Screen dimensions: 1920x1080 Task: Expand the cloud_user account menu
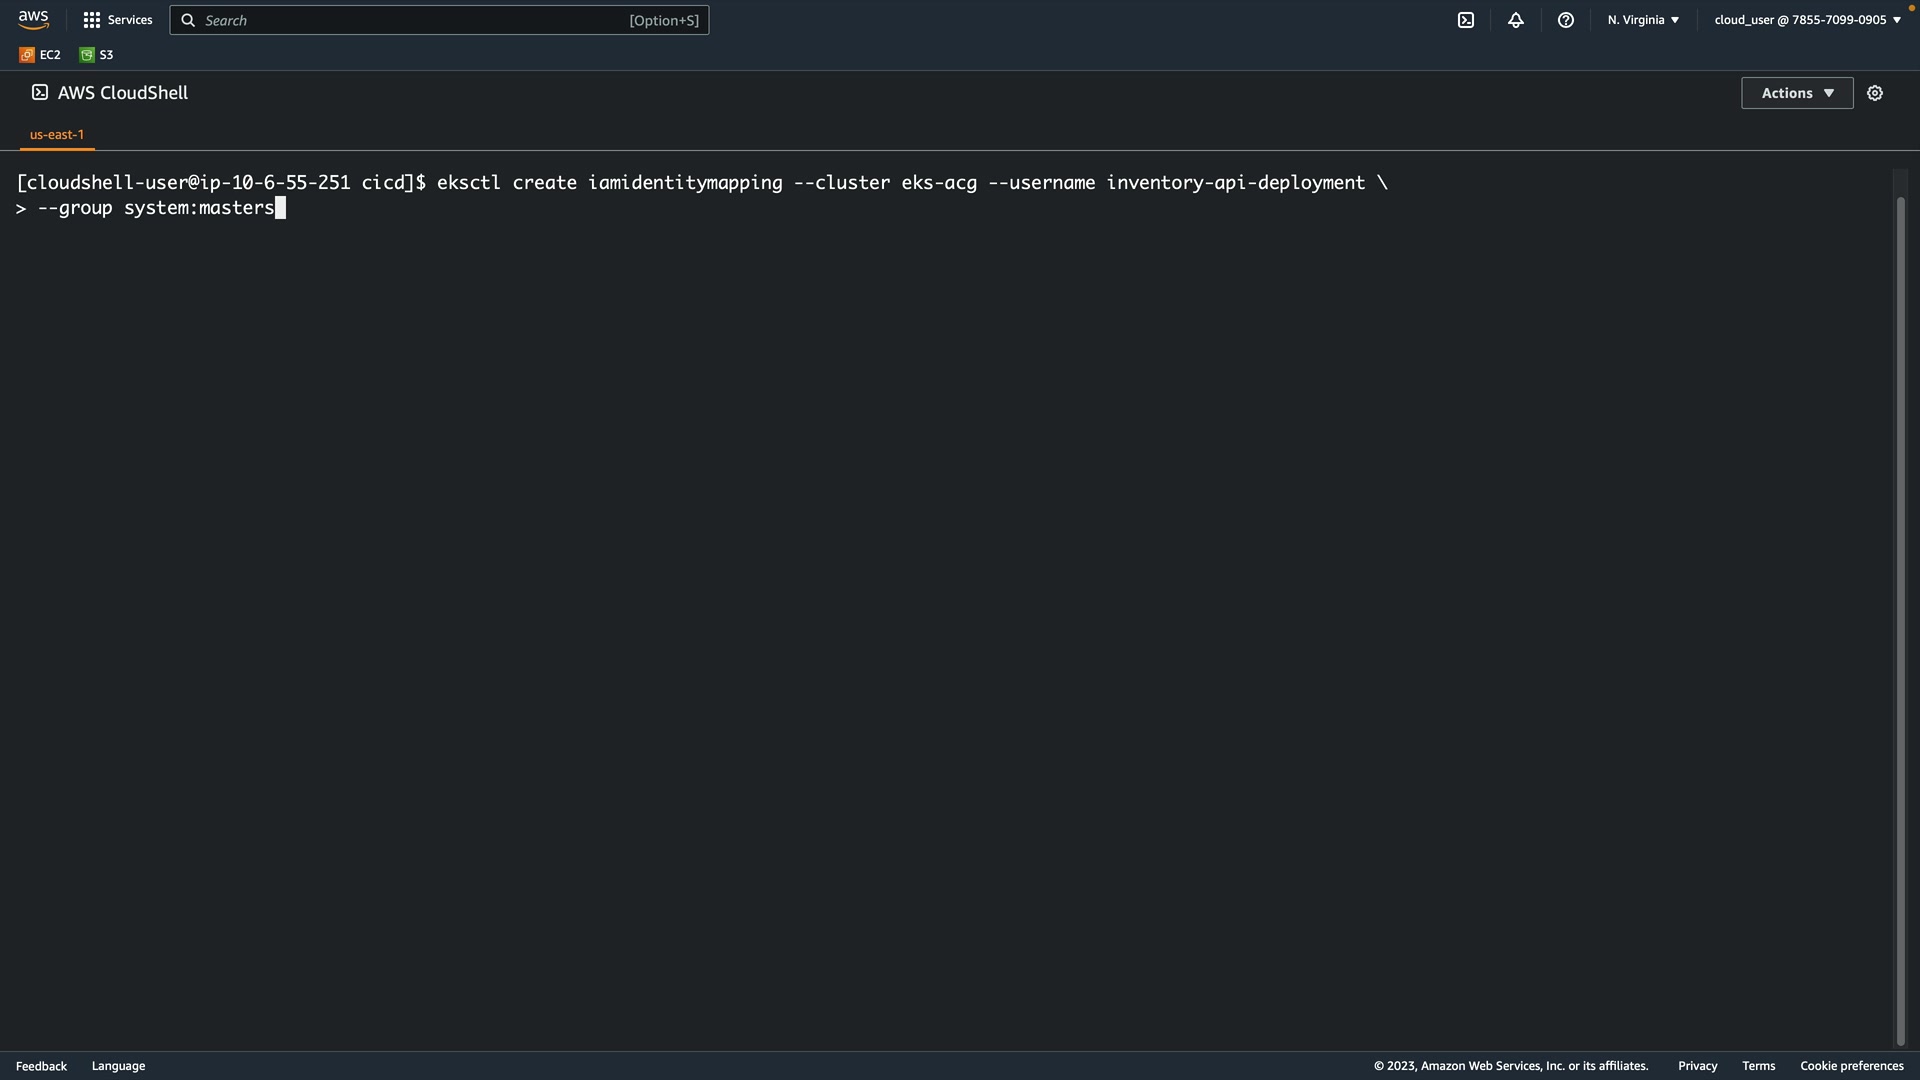[1807, 20]
